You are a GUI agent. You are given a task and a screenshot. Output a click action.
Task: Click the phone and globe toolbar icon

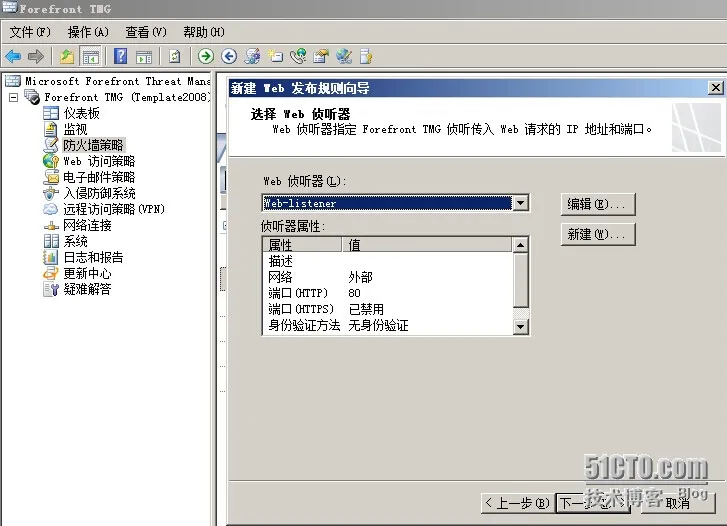pyautogui.click(x=298, y=57)
